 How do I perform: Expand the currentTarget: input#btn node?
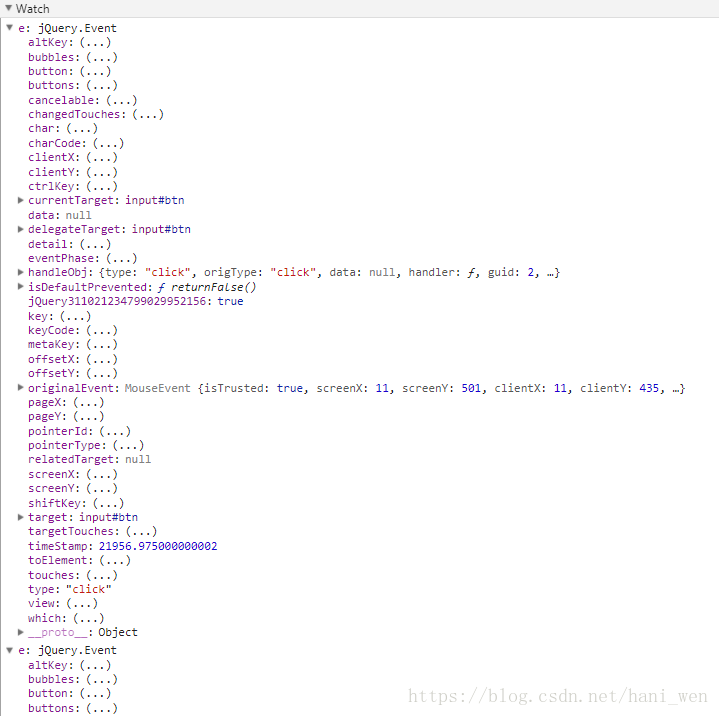point(21,200)
